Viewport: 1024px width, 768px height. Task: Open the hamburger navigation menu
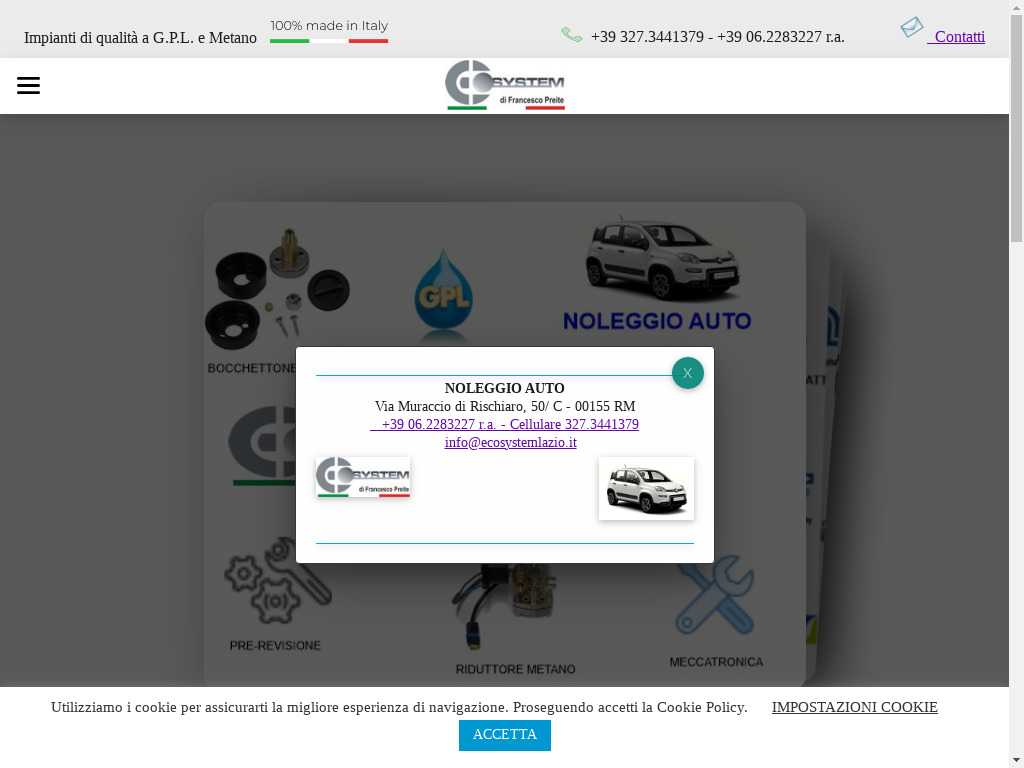pyautogui.click(x=29, y=86)
